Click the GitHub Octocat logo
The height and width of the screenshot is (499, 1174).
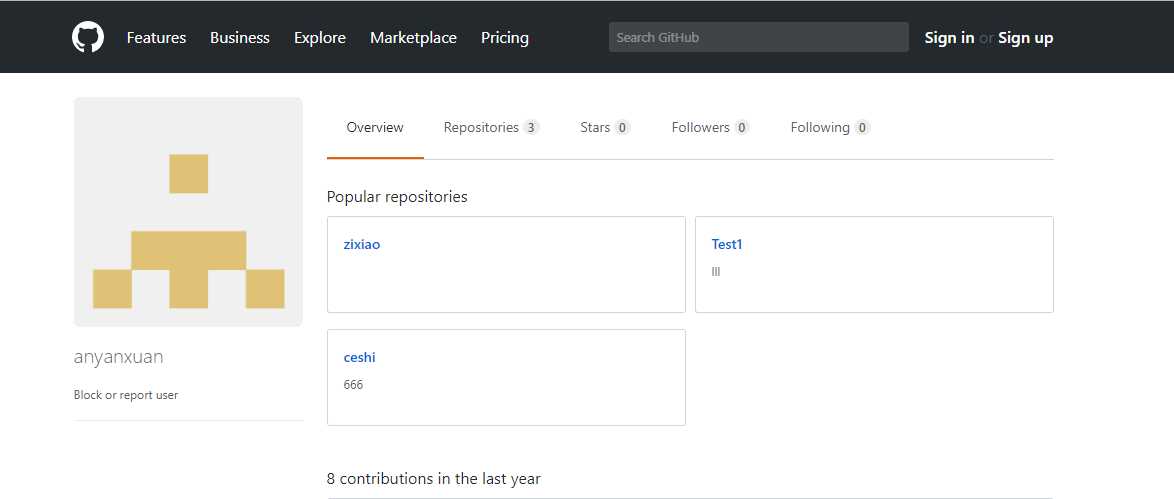point(88,37)
